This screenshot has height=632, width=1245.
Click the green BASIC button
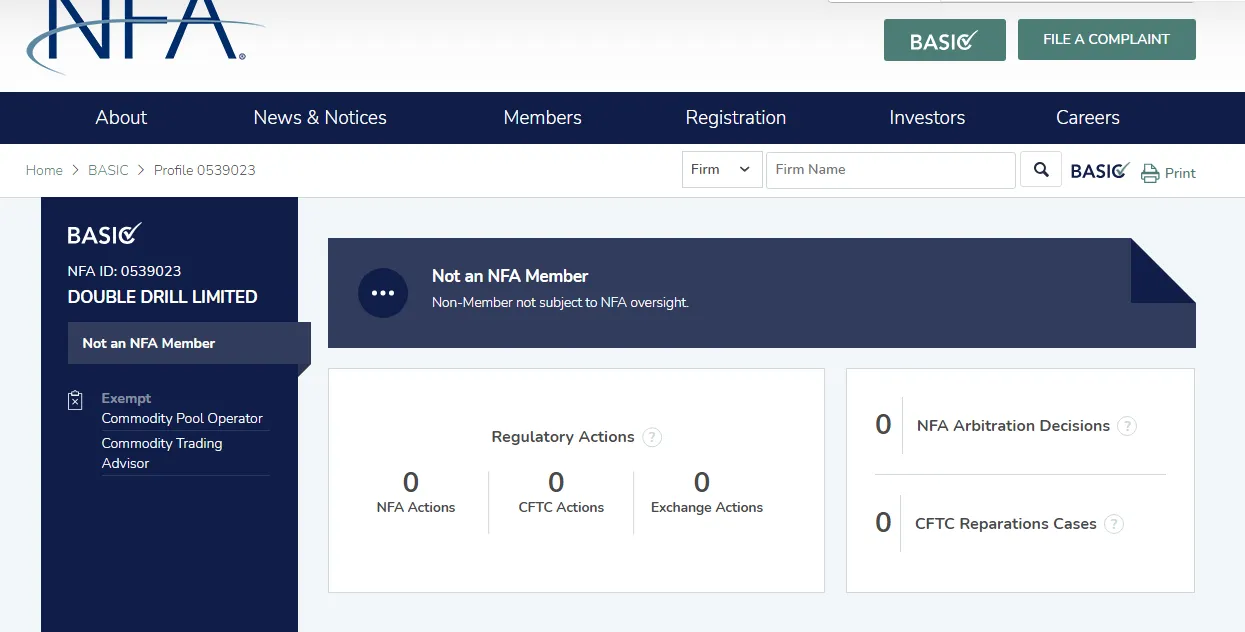click(x=945, y=40)
